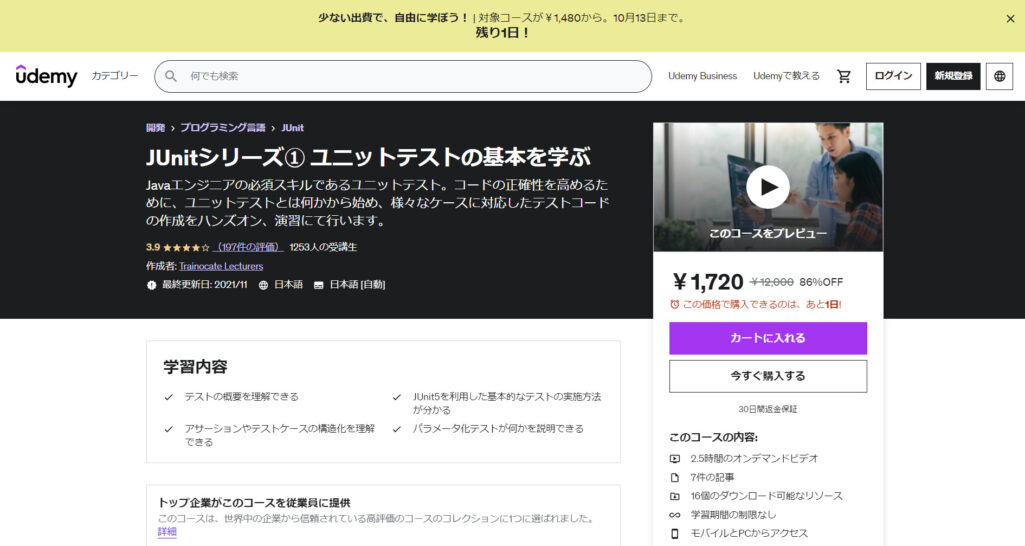Open the カテゴリー menu
Viewport: 1025px width, 546px height.
tap(115, 76)
